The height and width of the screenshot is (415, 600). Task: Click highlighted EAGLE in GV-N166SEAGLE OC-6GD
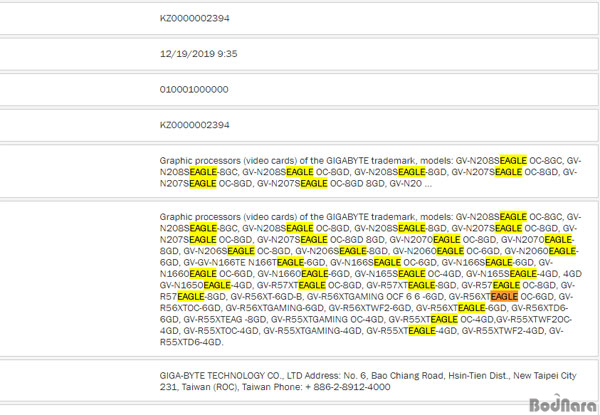point(387,262)
